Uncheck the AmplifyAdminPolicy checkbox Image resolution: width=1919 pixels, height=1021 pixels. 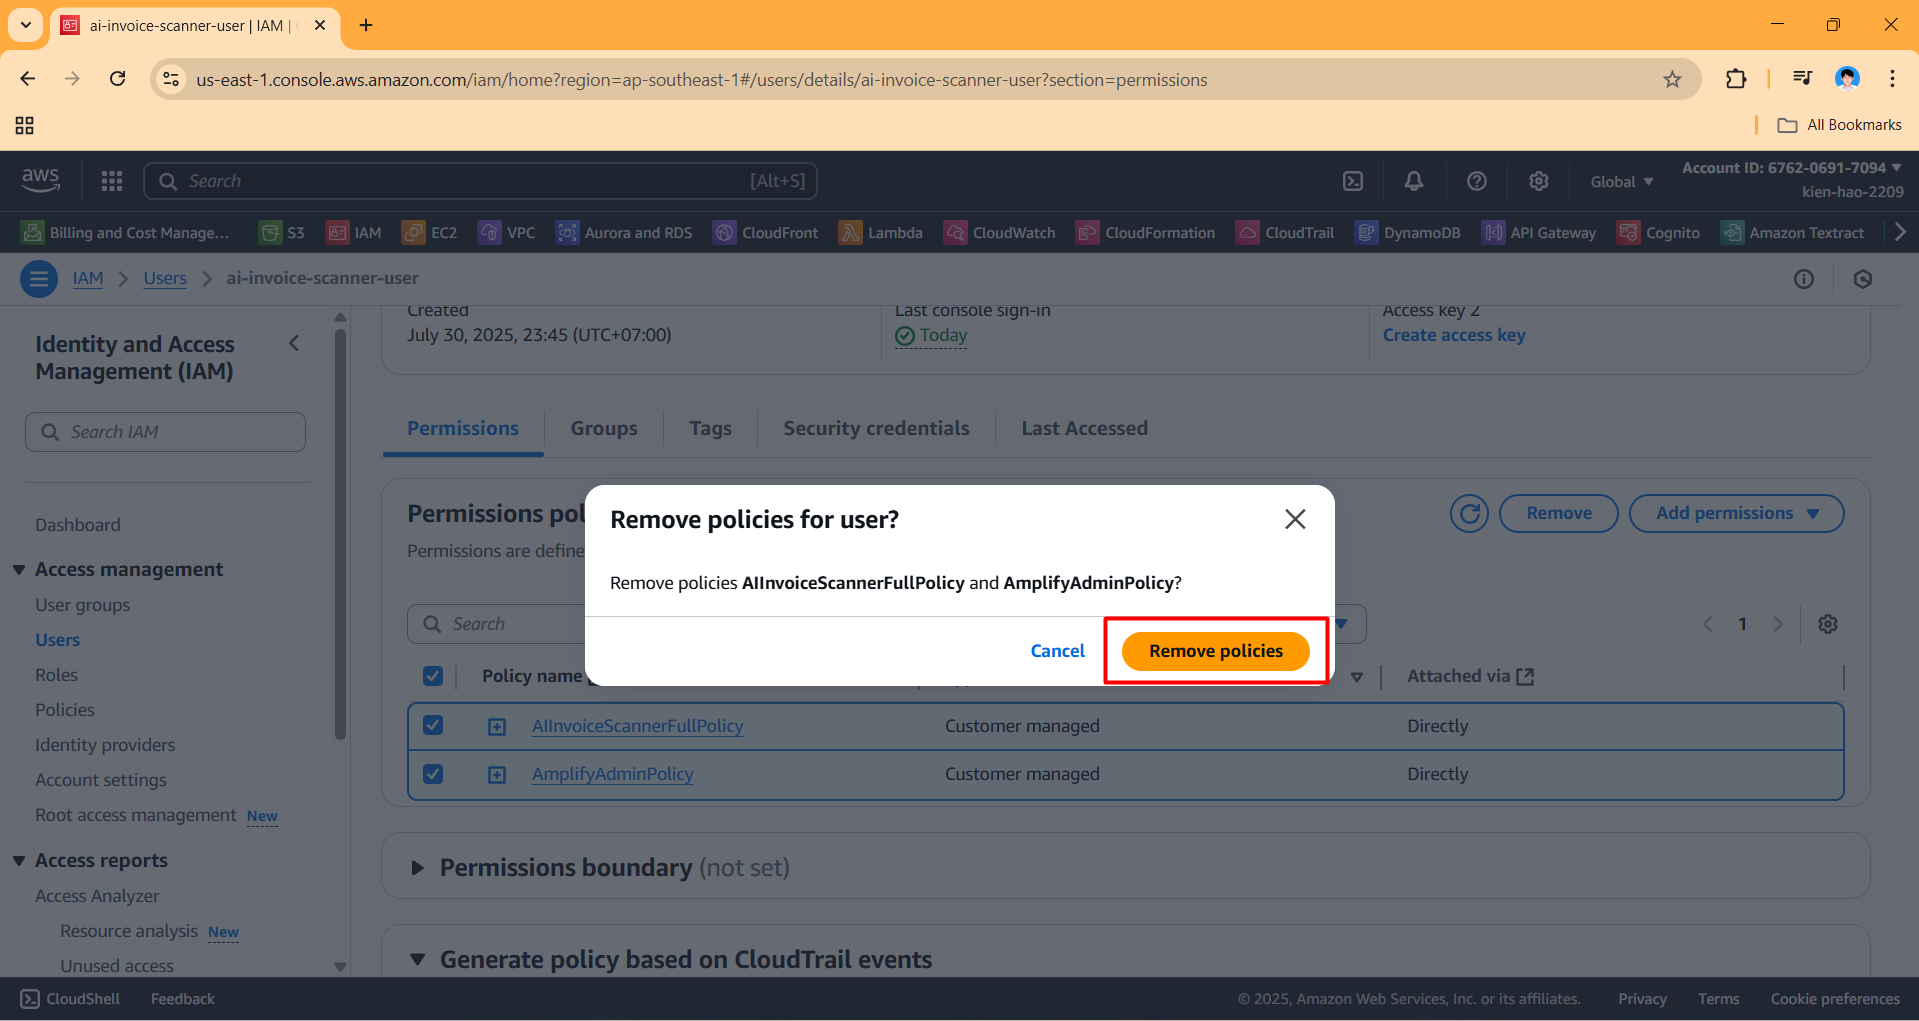click(x=433, y=773)
